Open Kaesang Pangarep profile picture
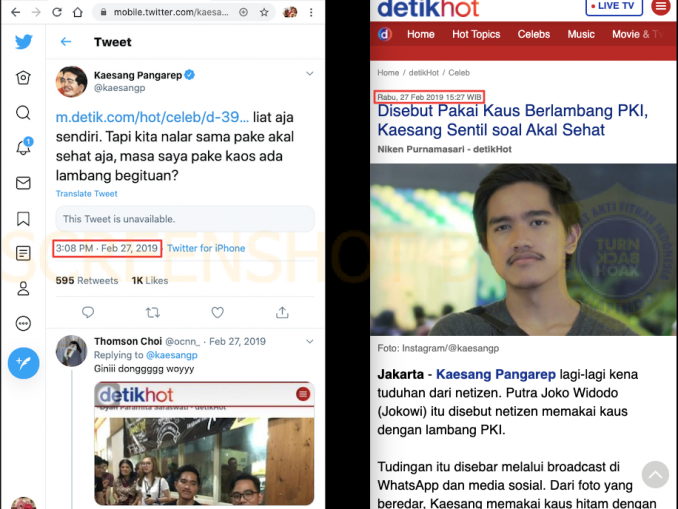Screen dimensions: 678x509 click(71, 81)
